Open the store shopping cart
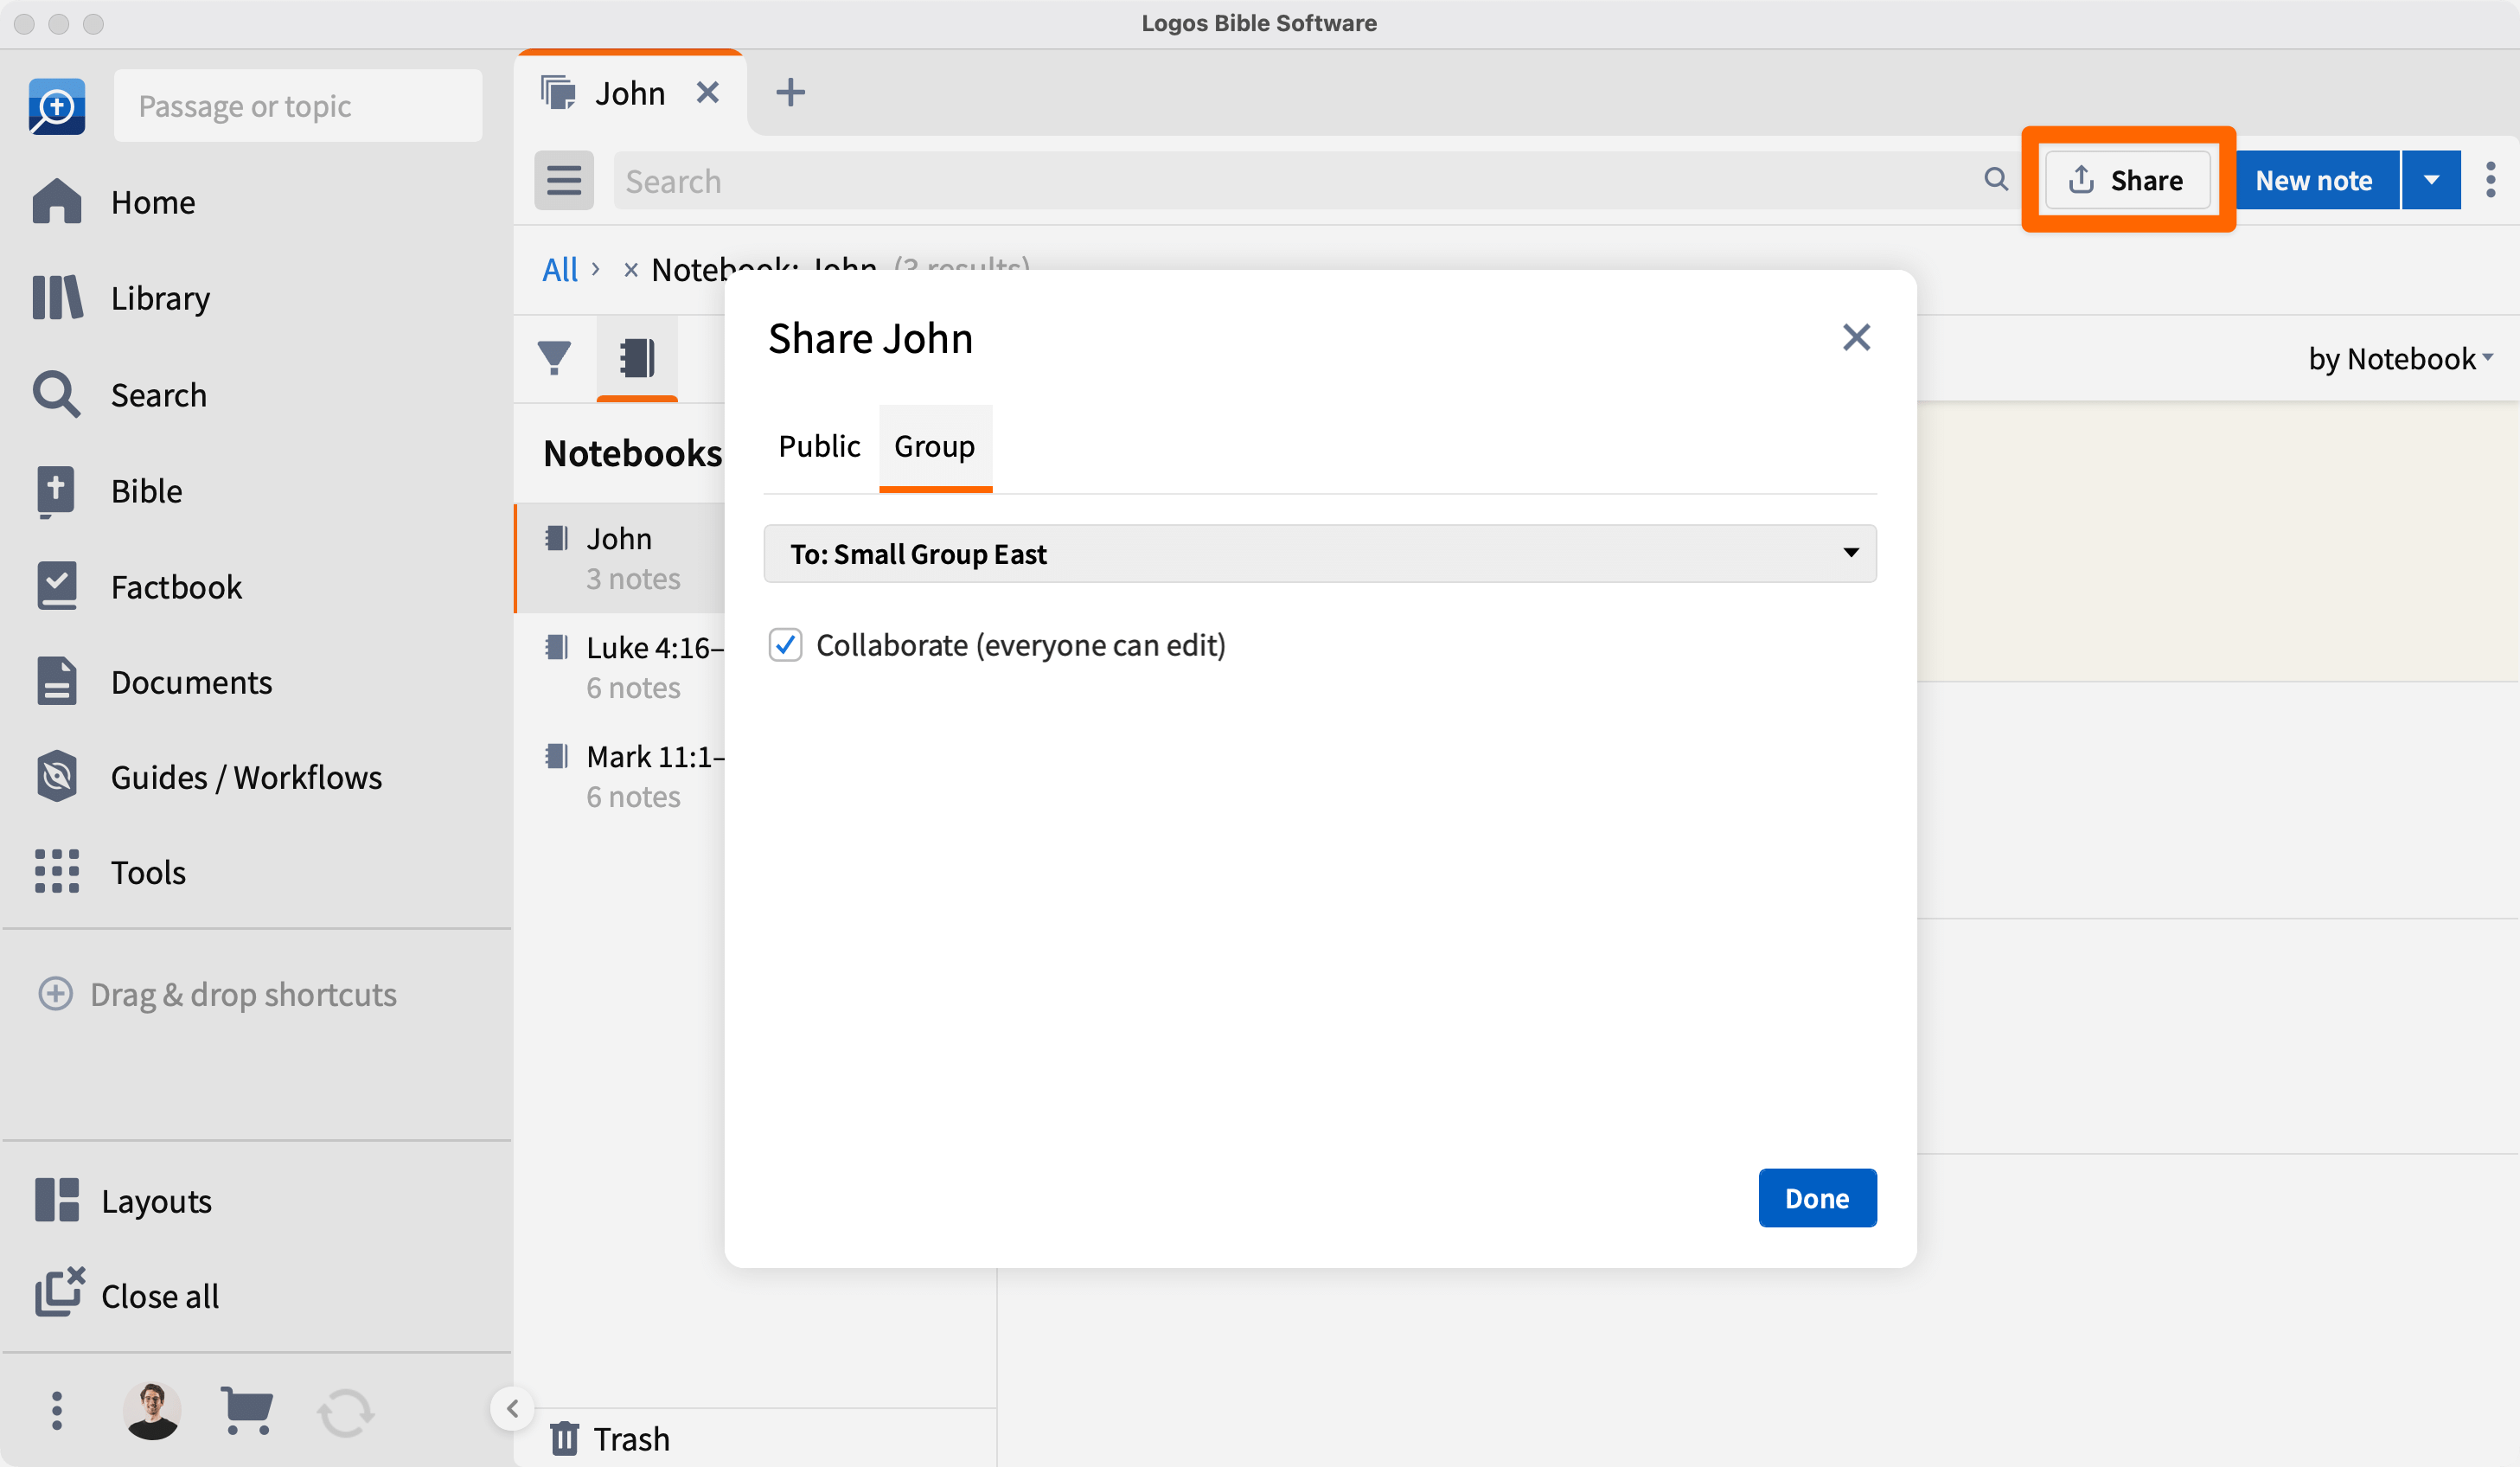Image resolution: width=2520 pixels, height=1467 pixels. [x=246, y=1411]
